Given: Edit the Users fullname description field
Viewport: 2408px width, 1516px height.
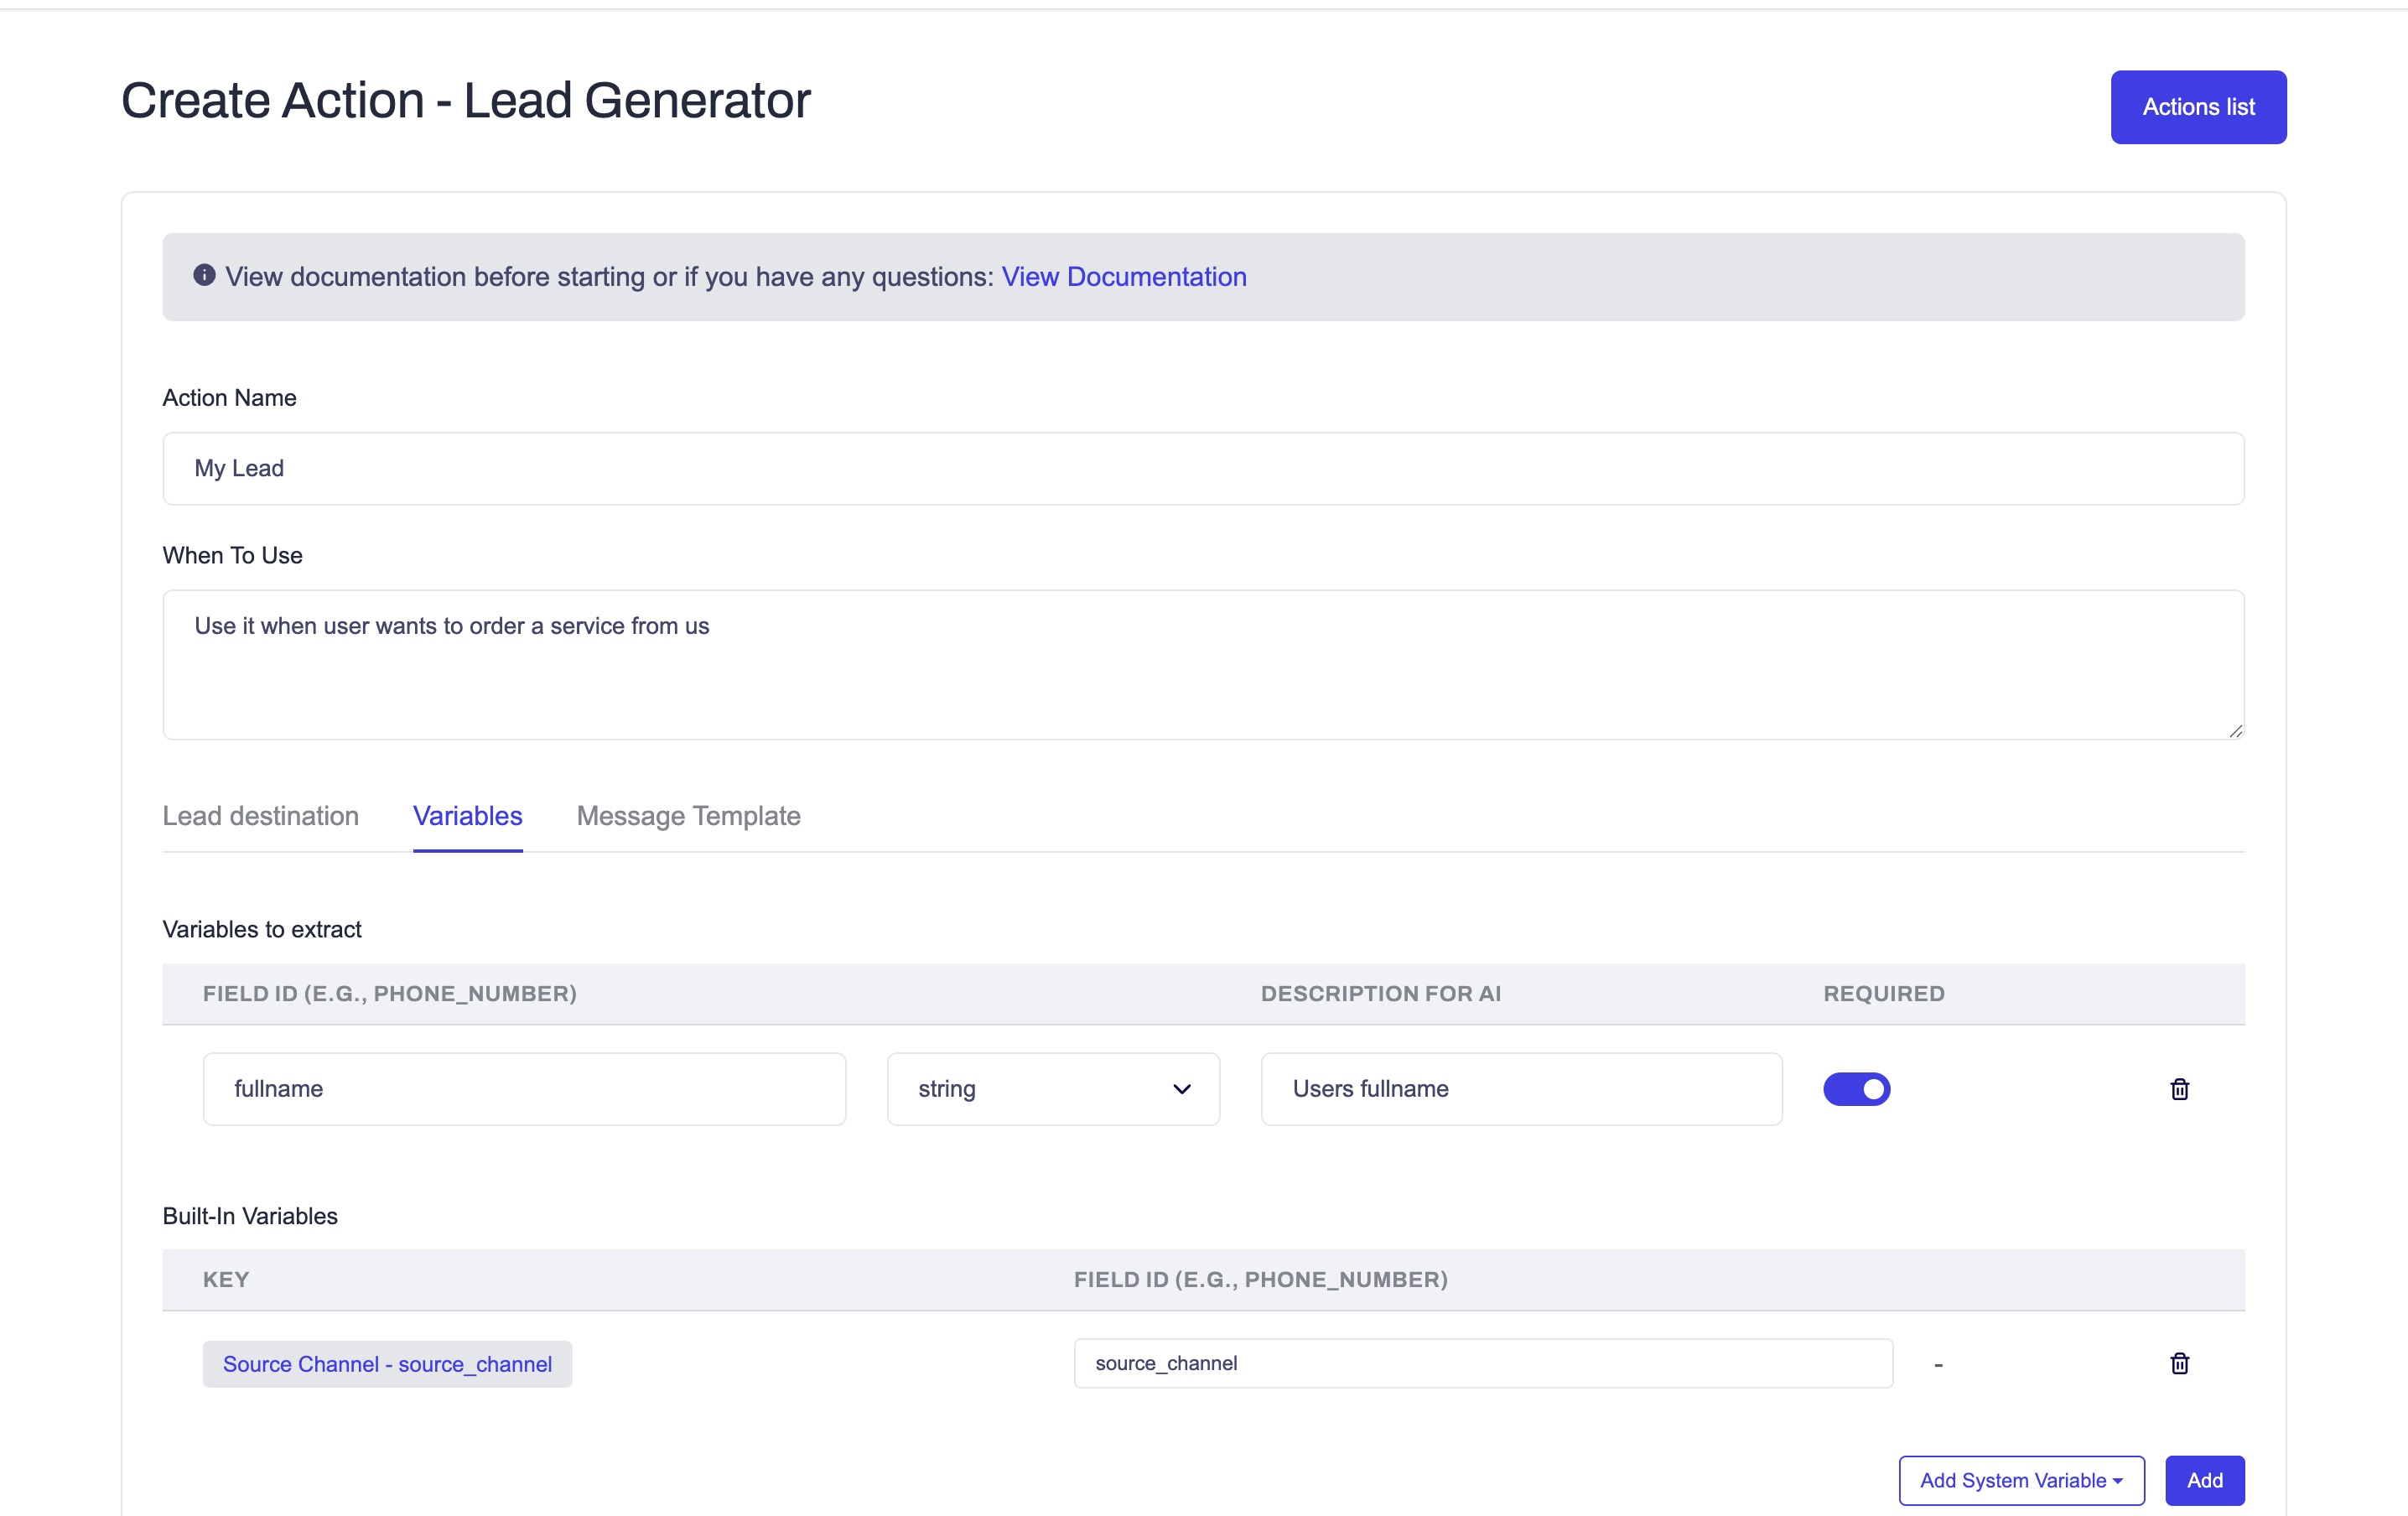Looking at the screenshot, I should coord(1521,1089).
